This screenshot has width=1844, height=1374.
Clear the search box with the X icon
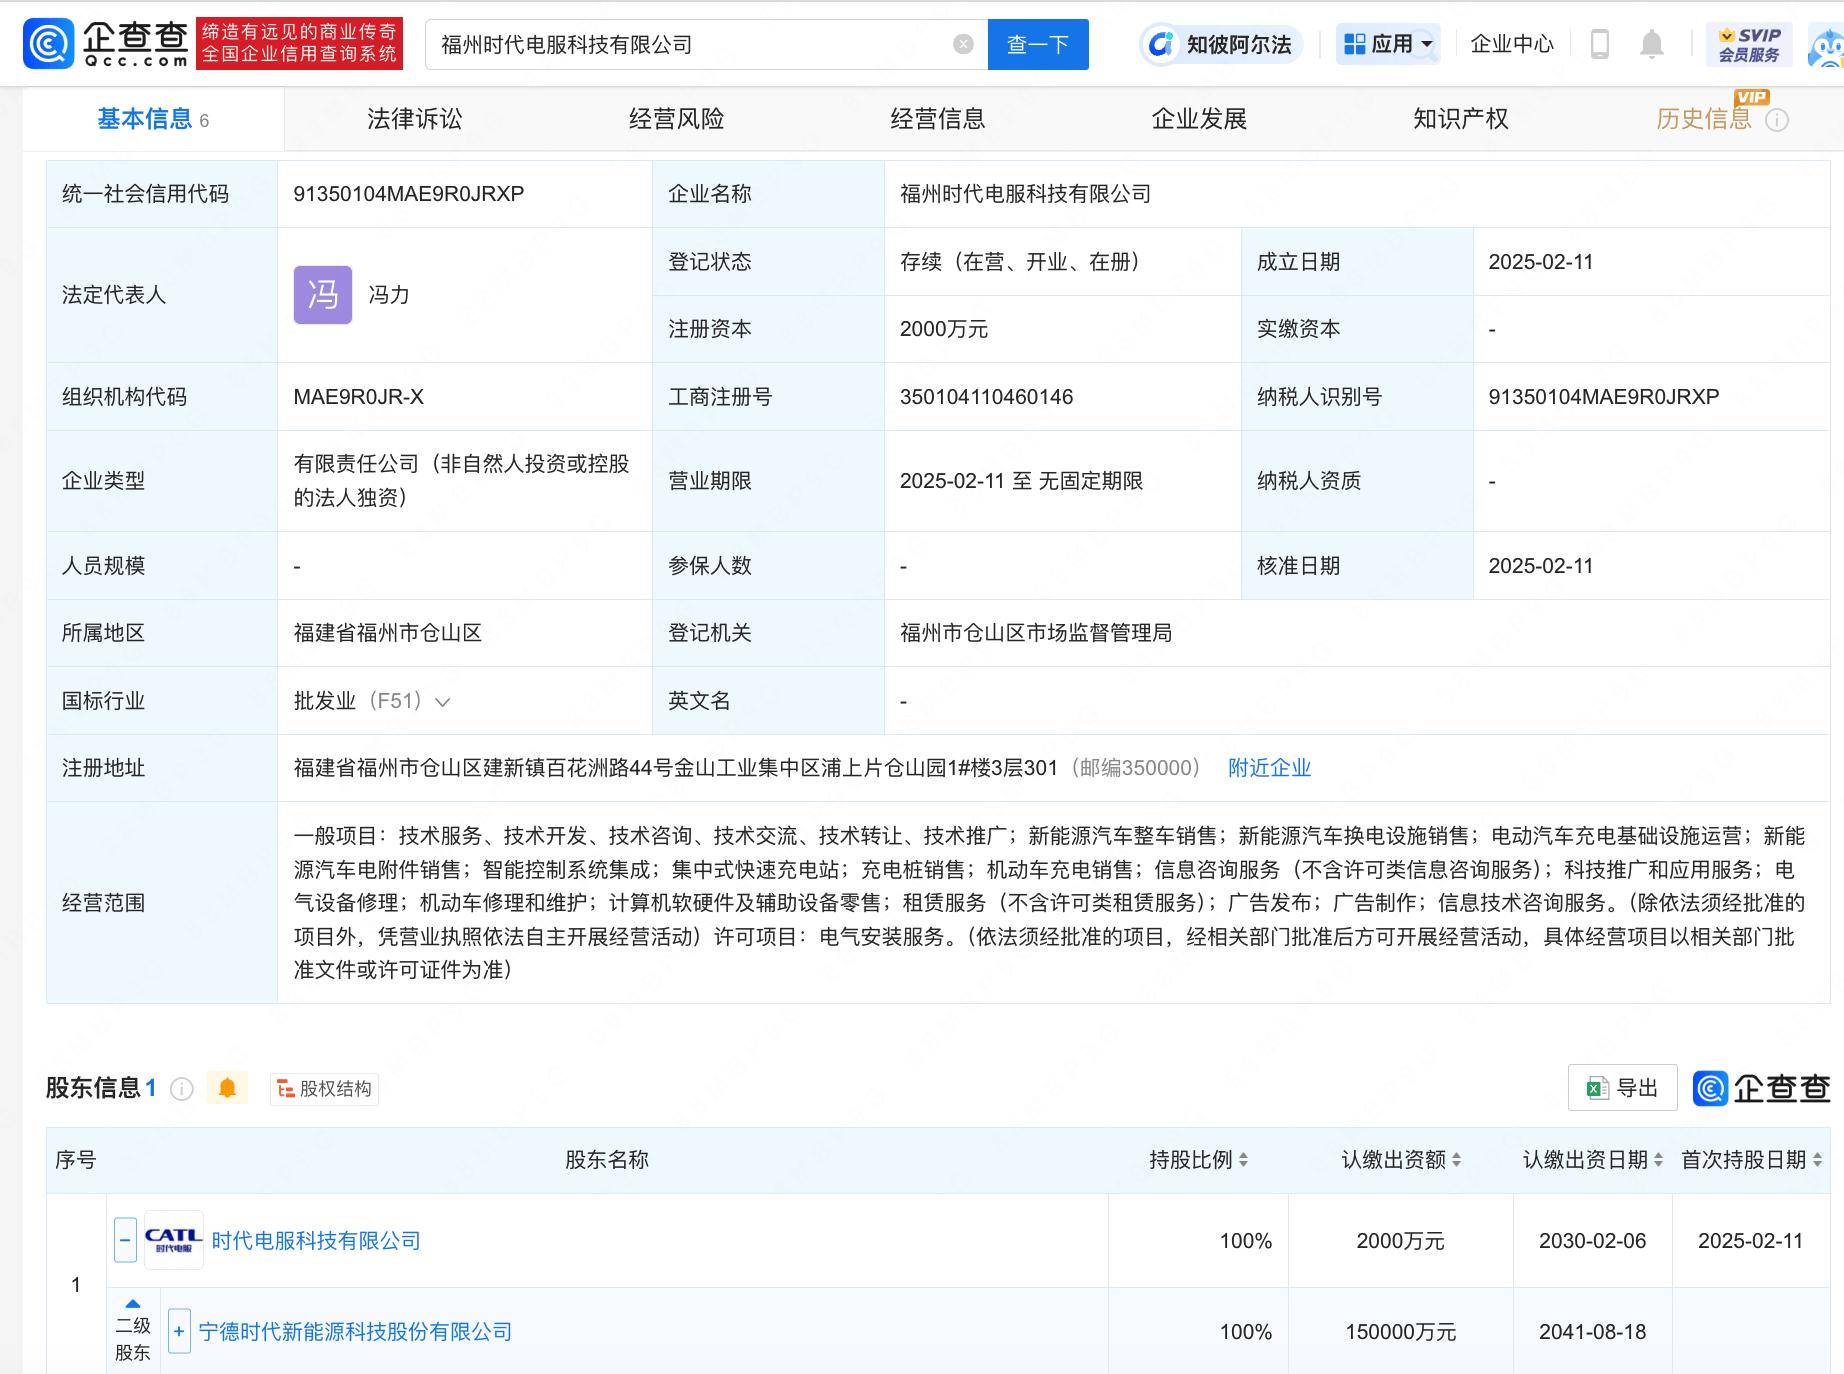tap(962, 42)
